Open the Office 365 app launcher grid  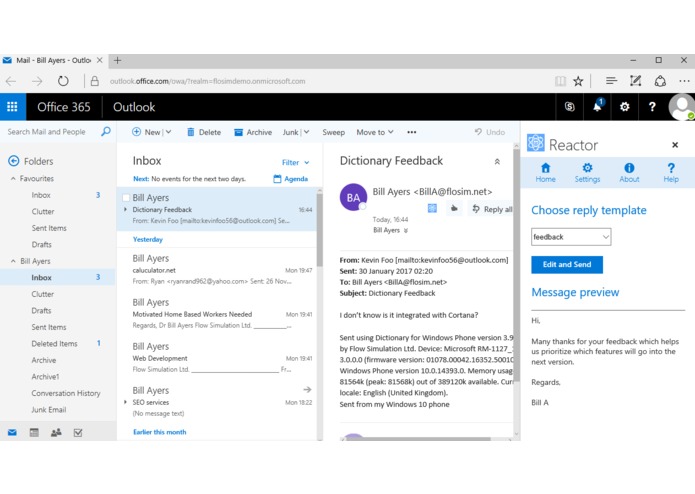coord(12,107)
